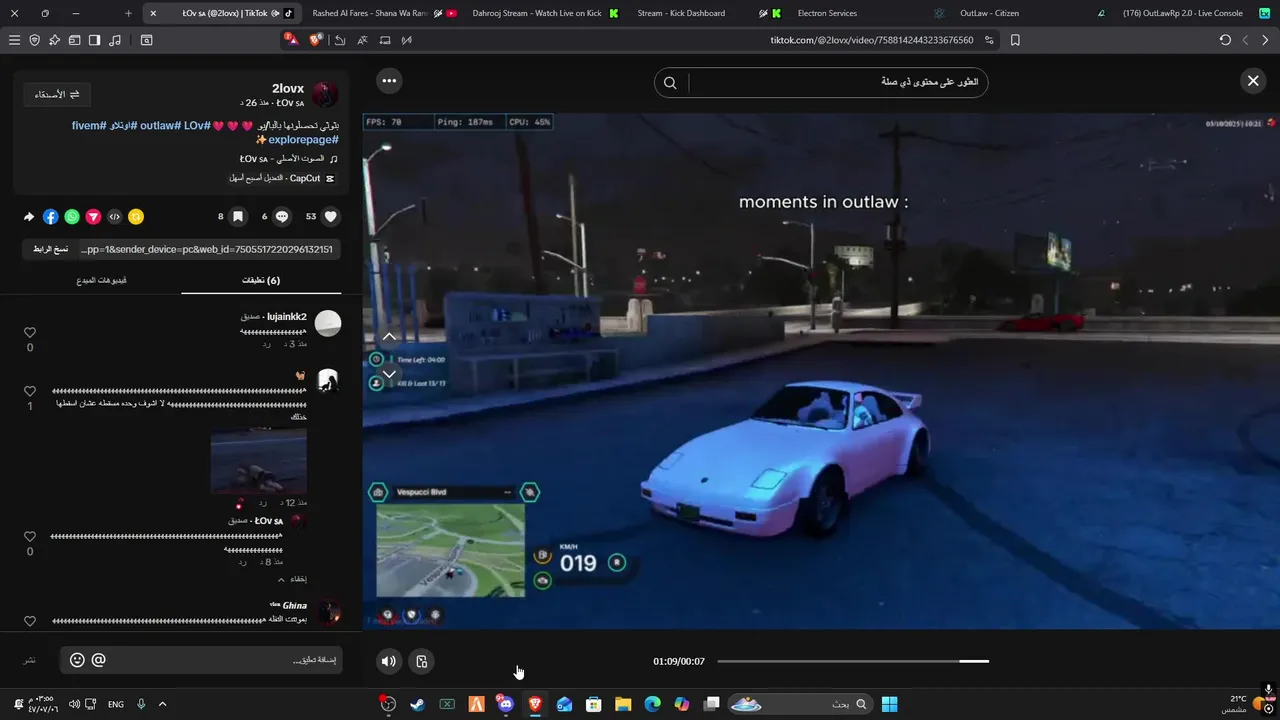Switch to the Comments (6) tab
The height and width of the screenshot is (720, 1280).
pyautogui.click(x=261, y=280)
